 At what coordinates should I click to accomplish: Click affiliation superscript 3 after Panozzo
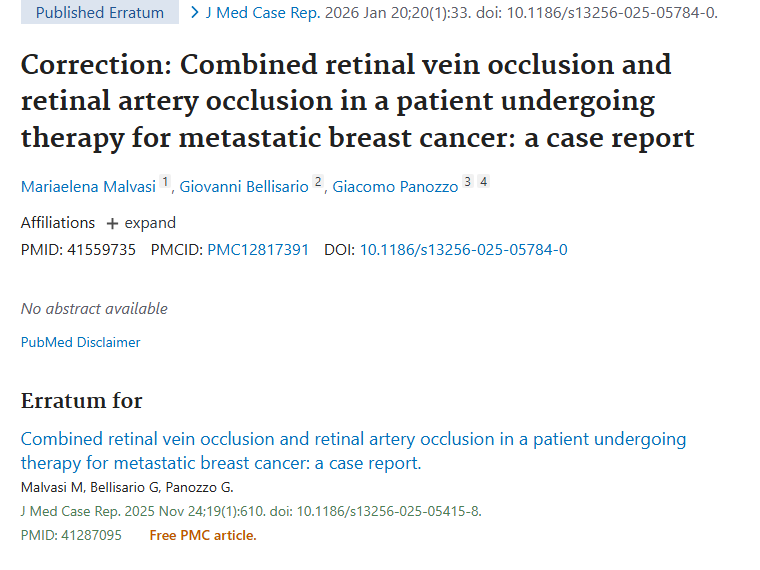[467, 182]
